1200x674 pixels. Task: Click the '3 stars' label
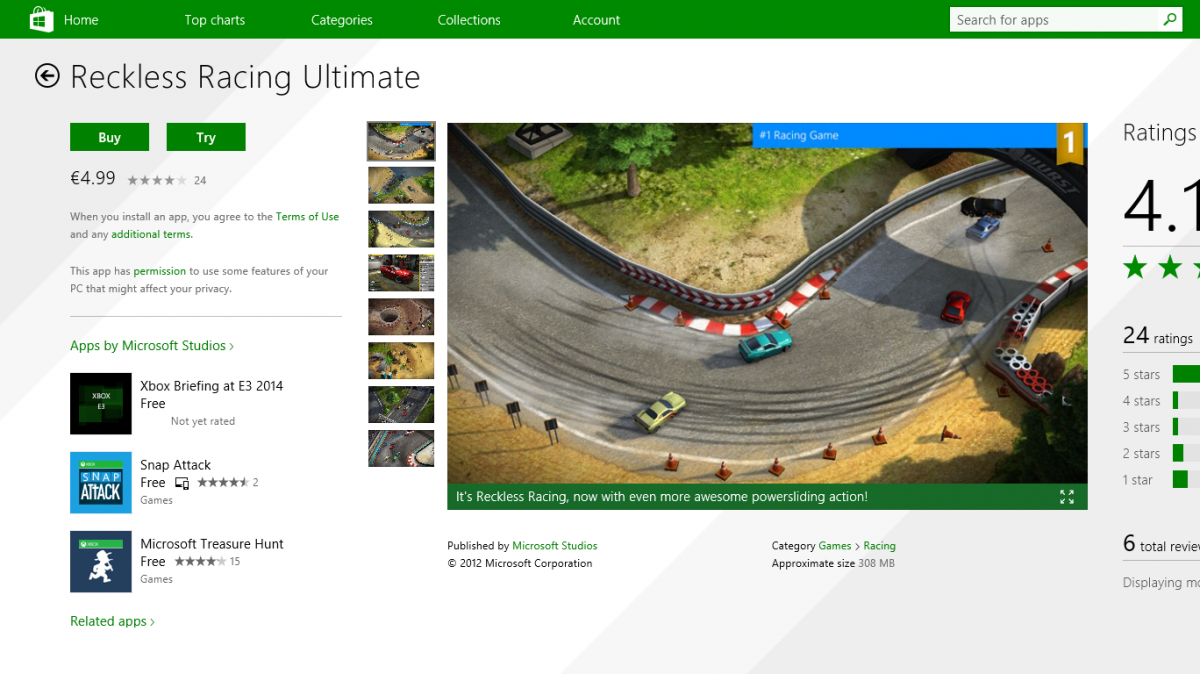coord(1141,427)
